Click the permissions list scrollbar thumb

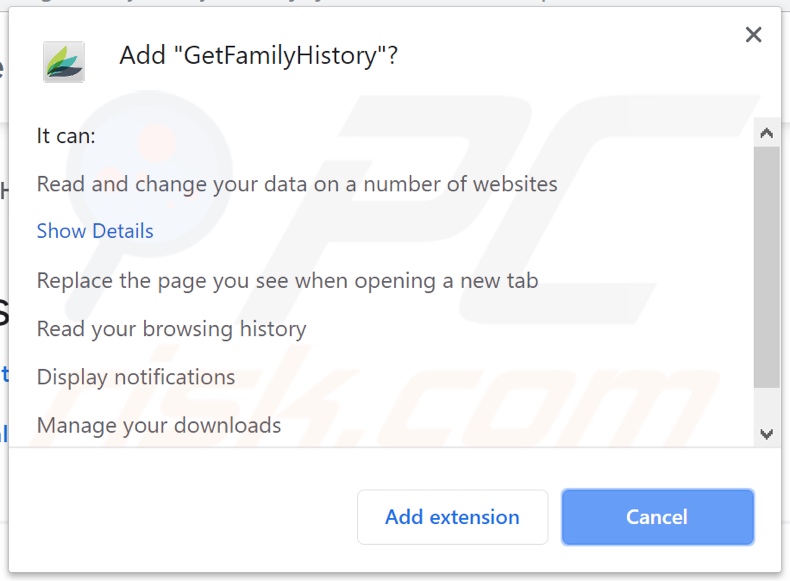click(767, 265)
